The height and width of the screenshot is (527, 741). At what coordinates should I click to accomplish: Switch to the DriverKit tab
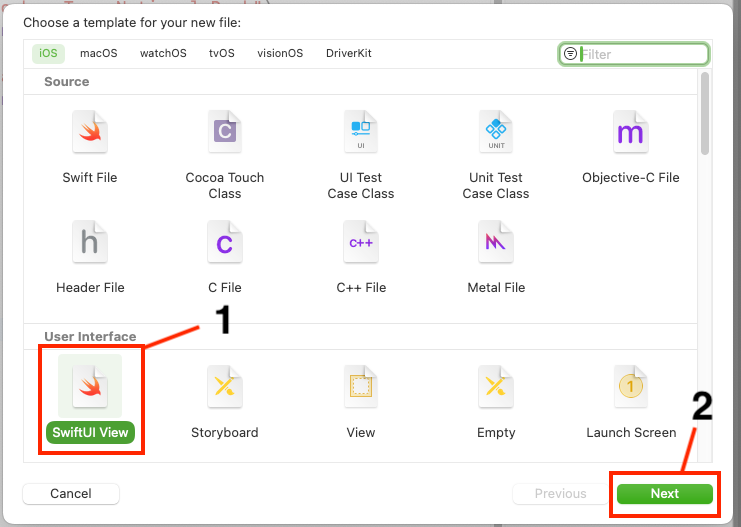pyautogui.click(x=349, y=53)
